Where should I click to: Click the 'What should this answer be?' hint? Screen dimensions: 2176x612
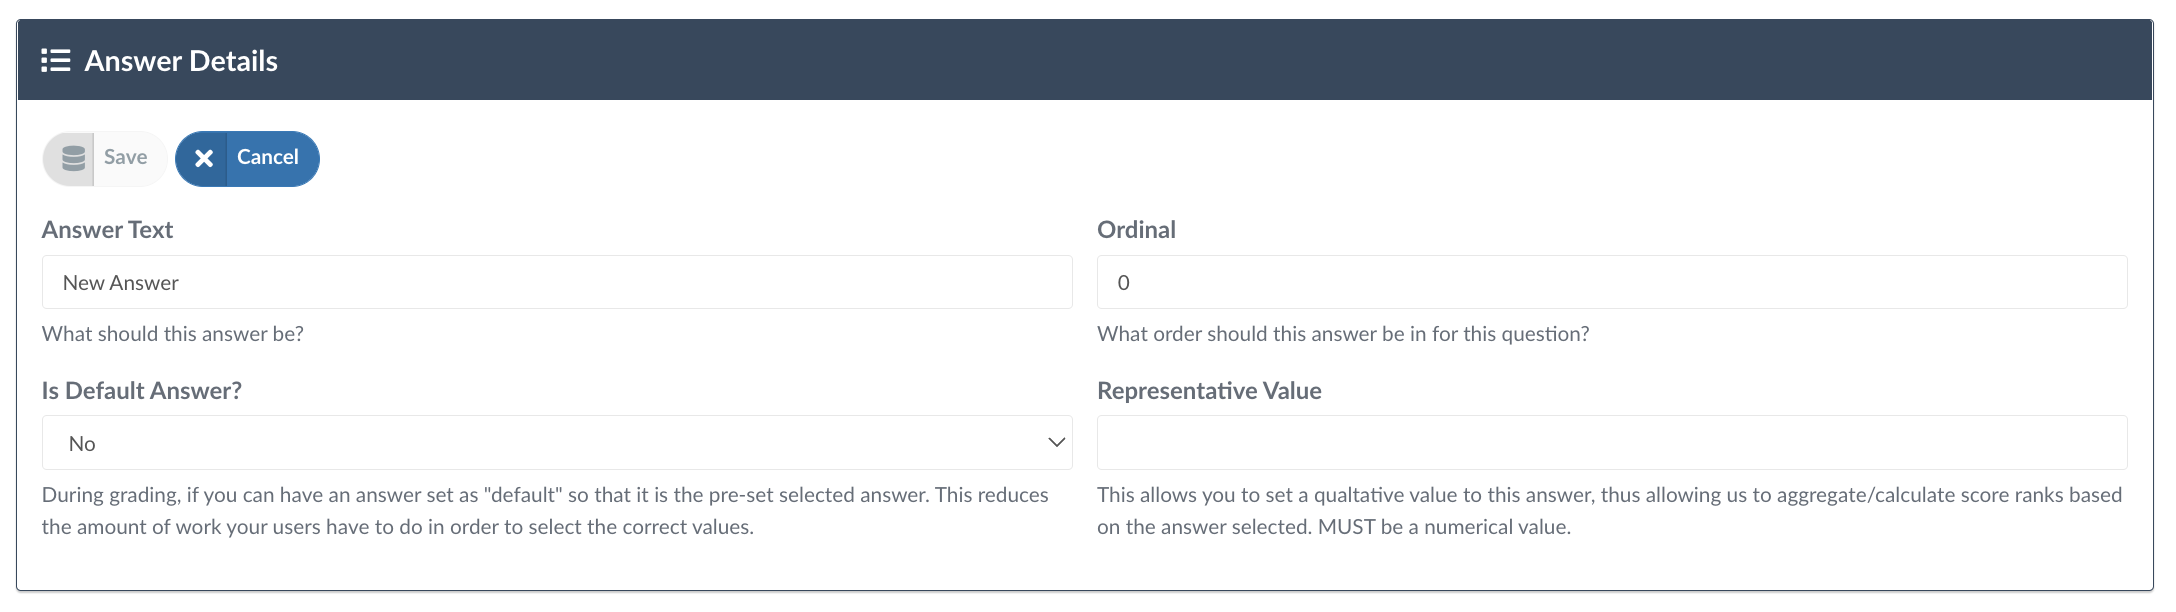(x=173, y=334)
